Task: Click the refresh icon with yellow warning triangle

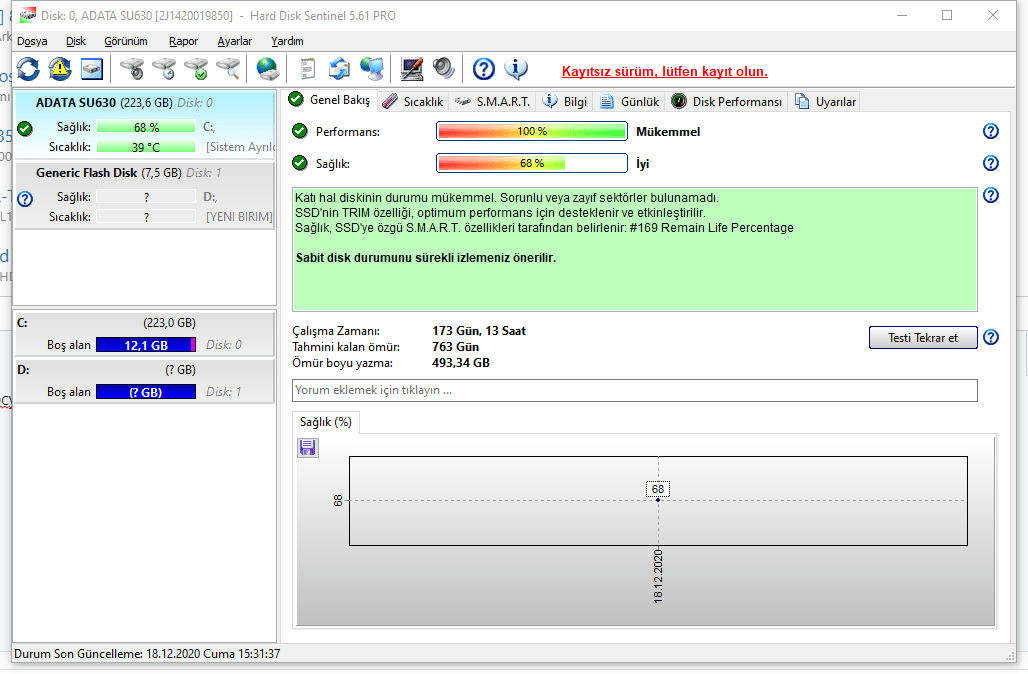Action: [60, 69]
